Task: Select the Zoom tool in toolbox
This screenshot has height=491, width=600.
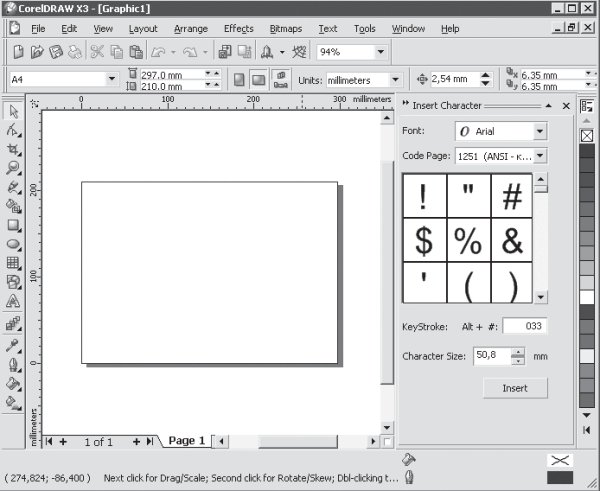Action: [x=13, y=168]
